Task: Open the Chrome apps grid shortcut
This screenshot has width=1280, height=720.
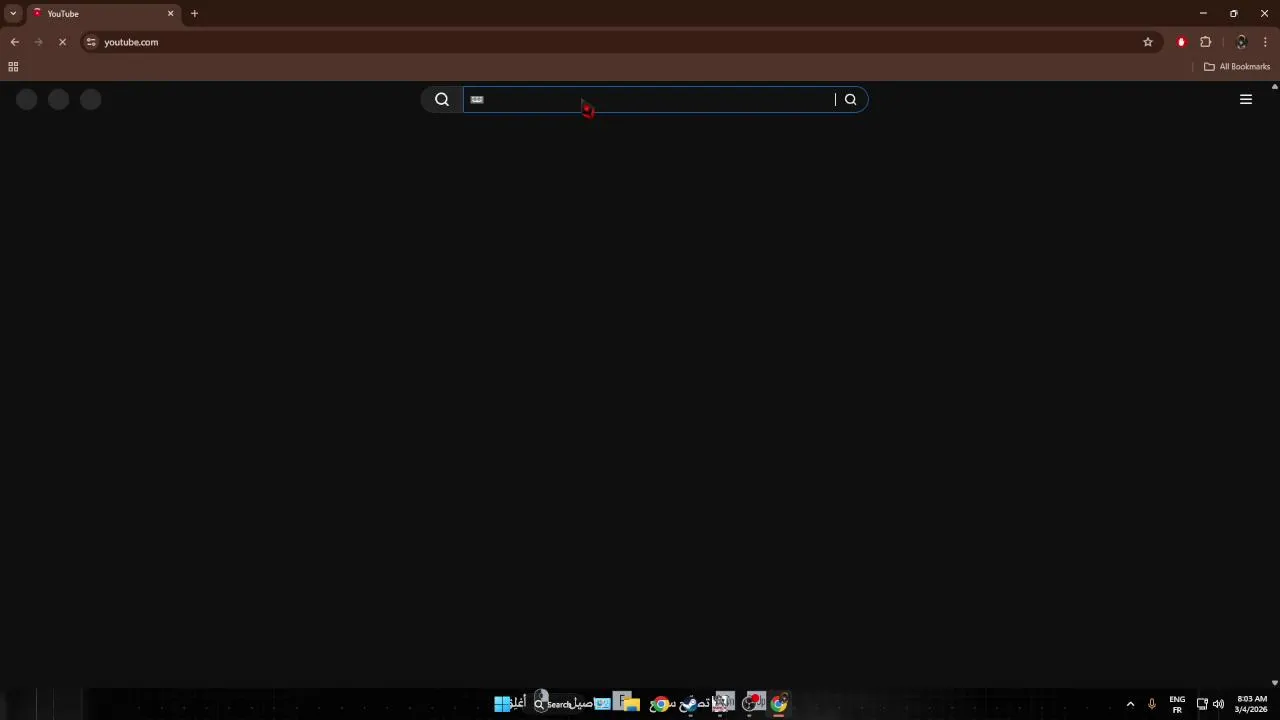Action: click(x=13, y=67)
